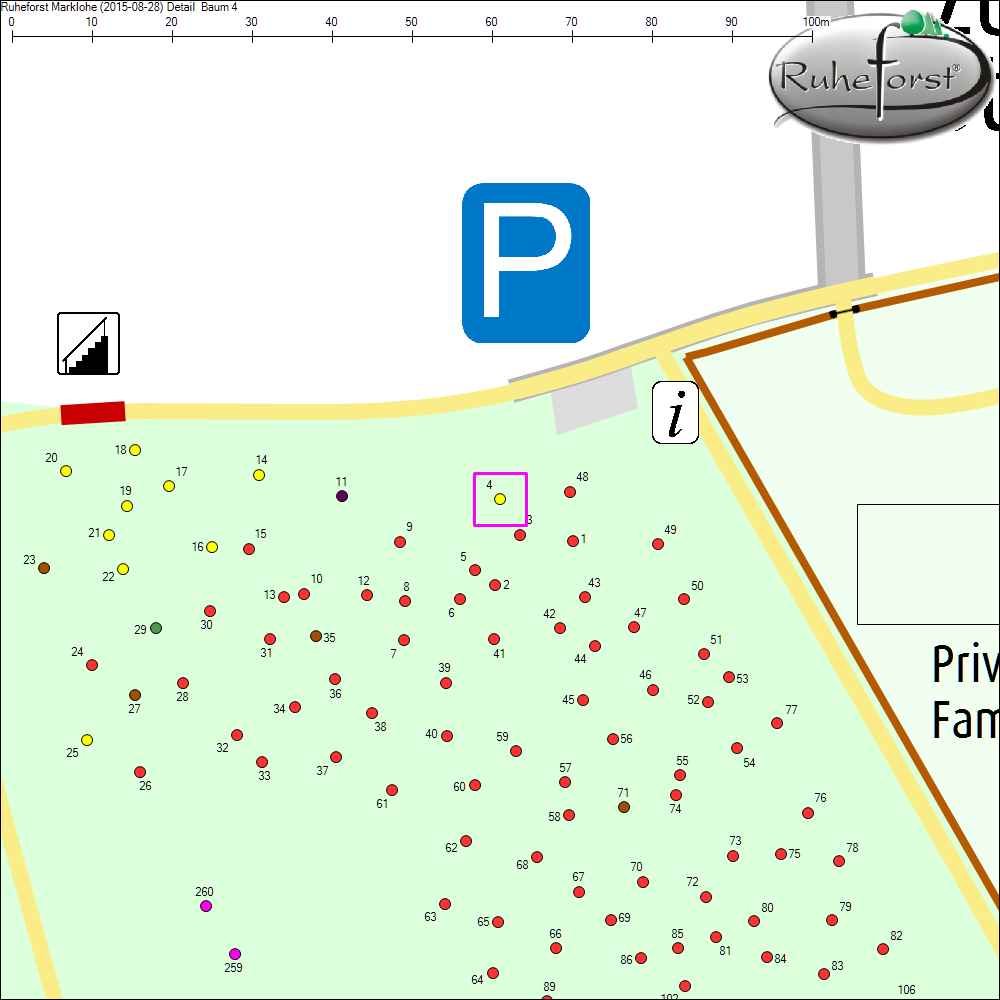Image resolution: width=1000 pixels, height=1000 pixels.
Task: Select brown tree marker 71
Action: 624,807
